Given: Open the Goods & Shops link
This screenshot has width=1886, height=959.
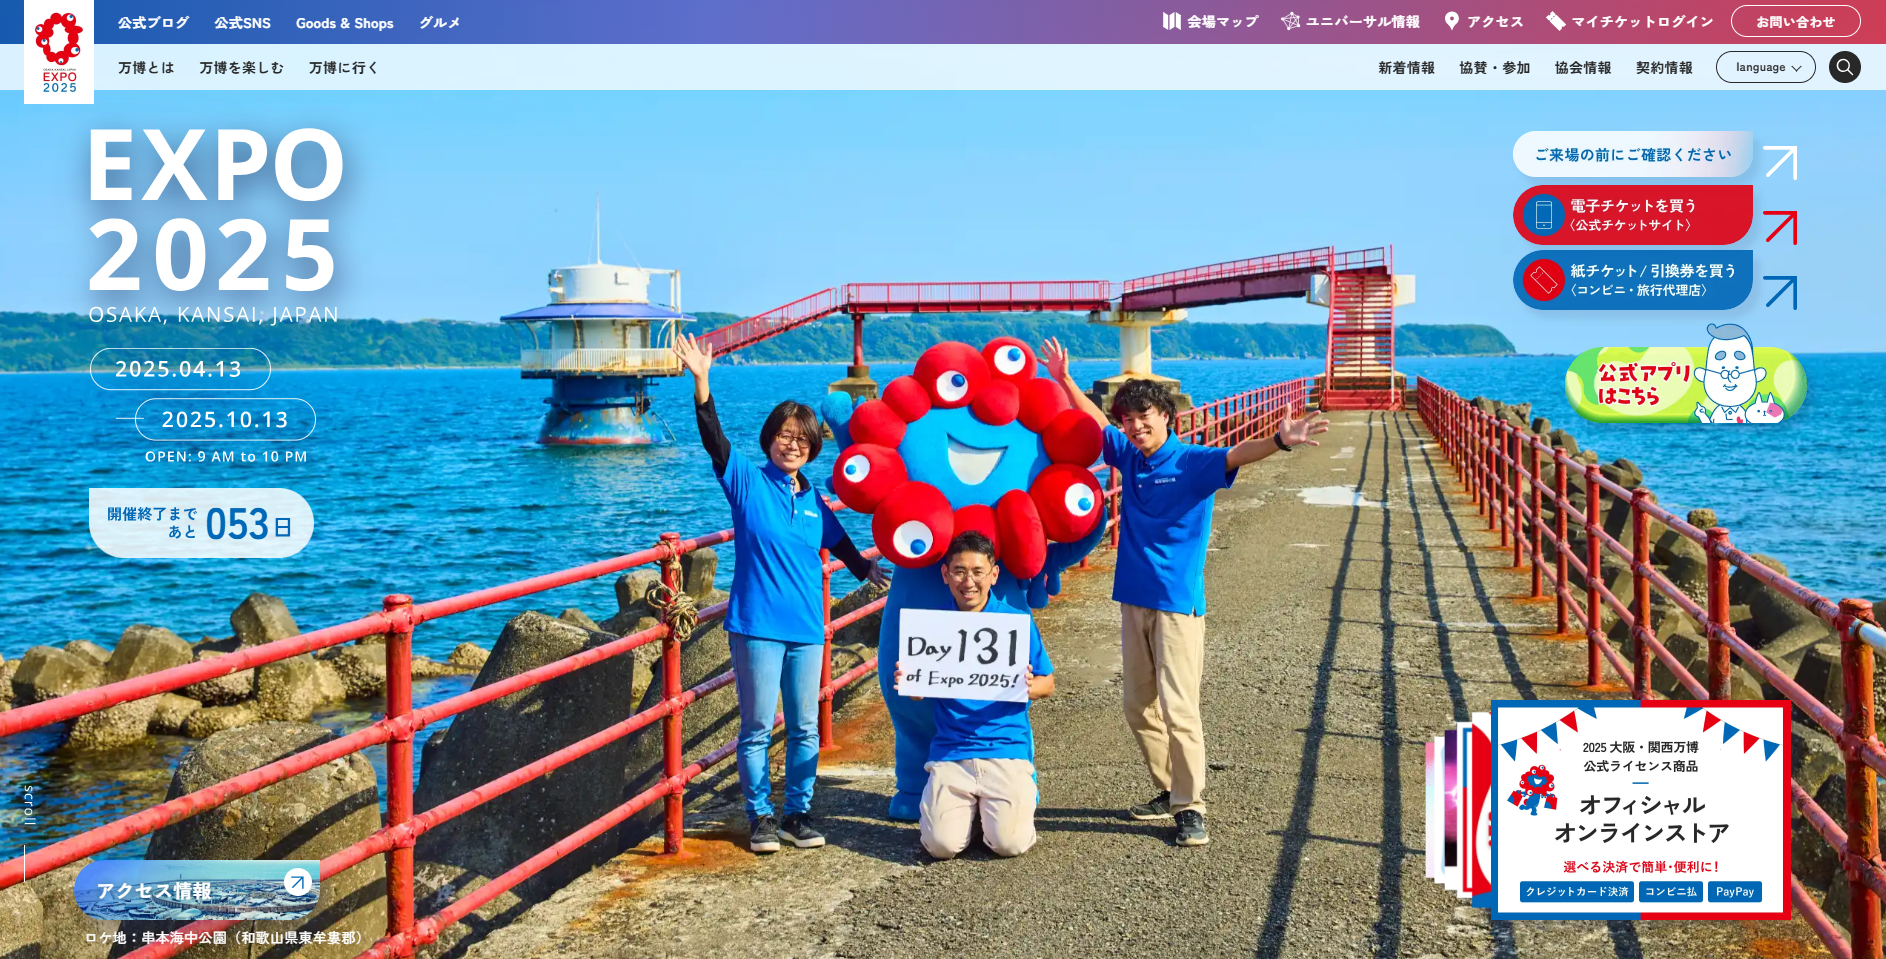Looking at the screenshot, I should [x=344, y=23].
